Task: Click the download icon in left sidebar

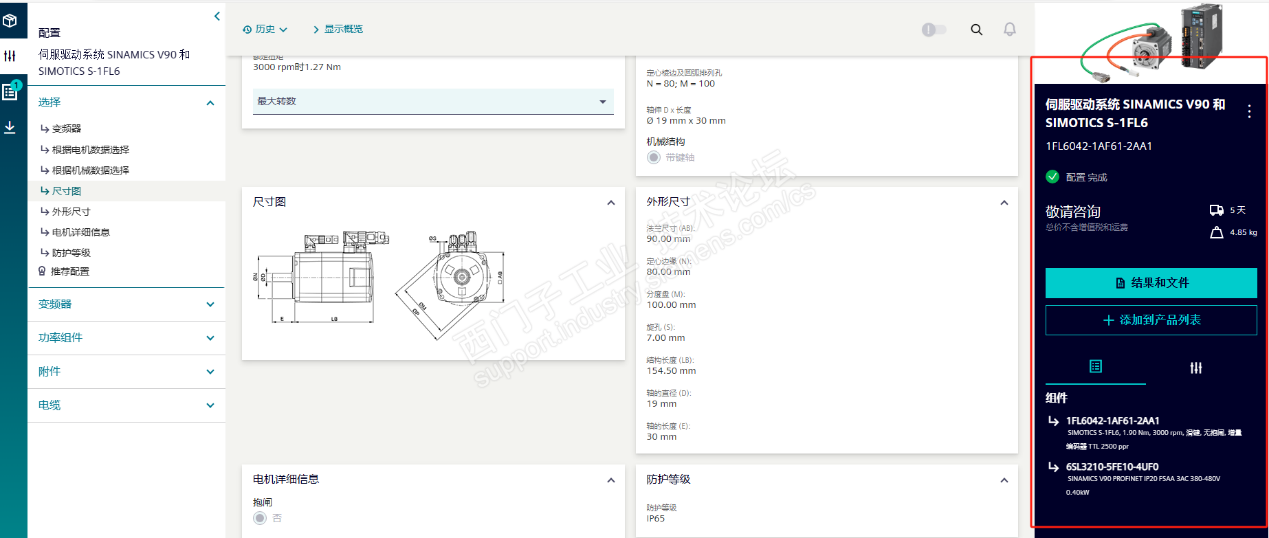Action: click(x=10, y=127)
